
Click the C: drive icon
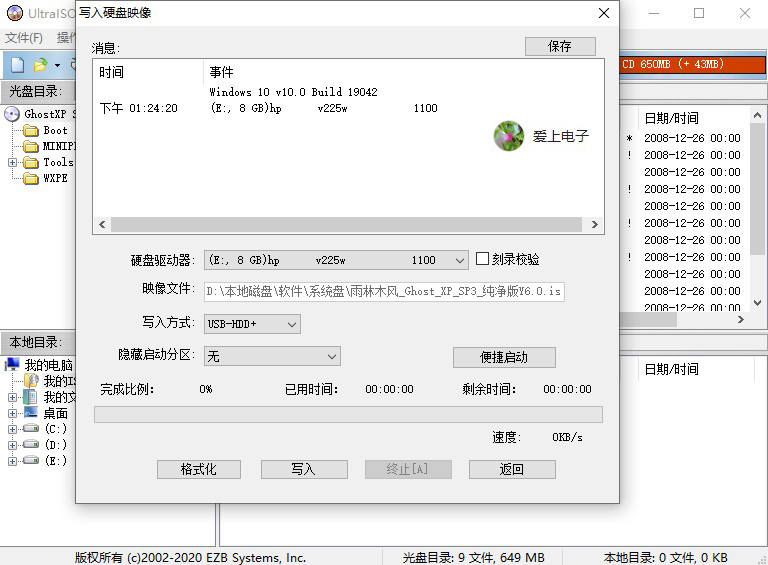[31, 428]
